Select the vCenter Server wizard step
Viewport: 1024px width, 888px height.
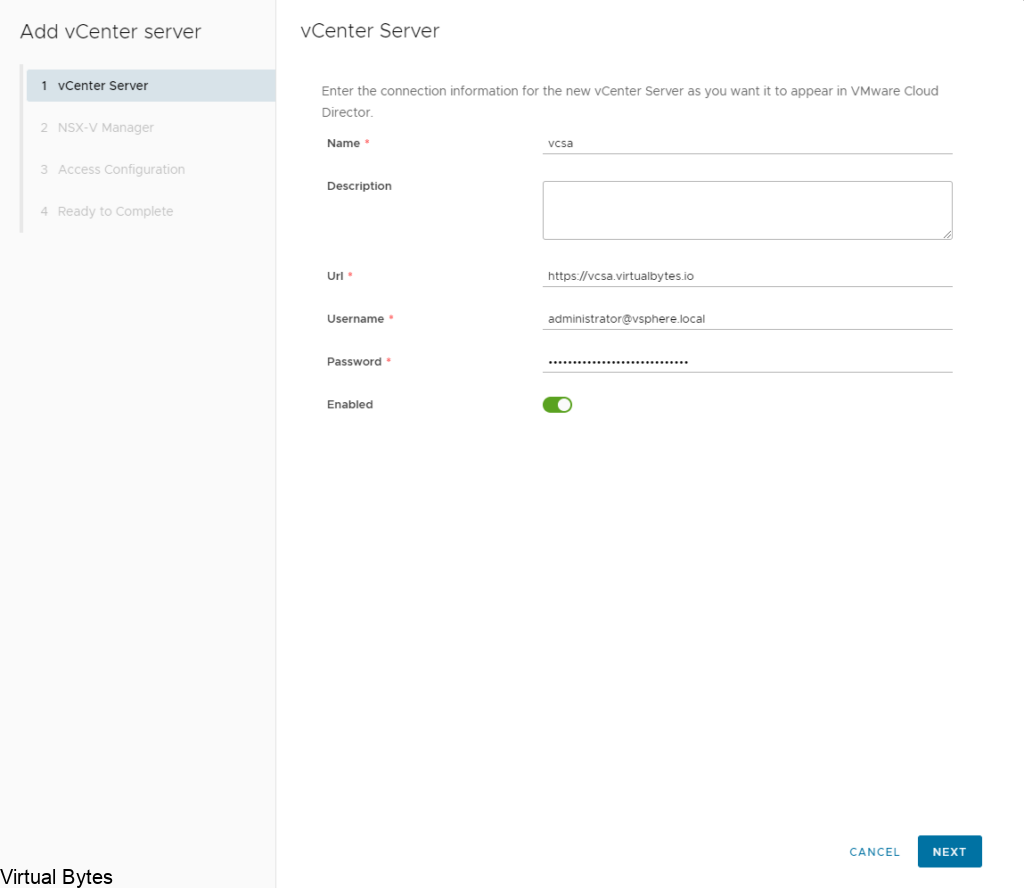click(x=151, y=86)
